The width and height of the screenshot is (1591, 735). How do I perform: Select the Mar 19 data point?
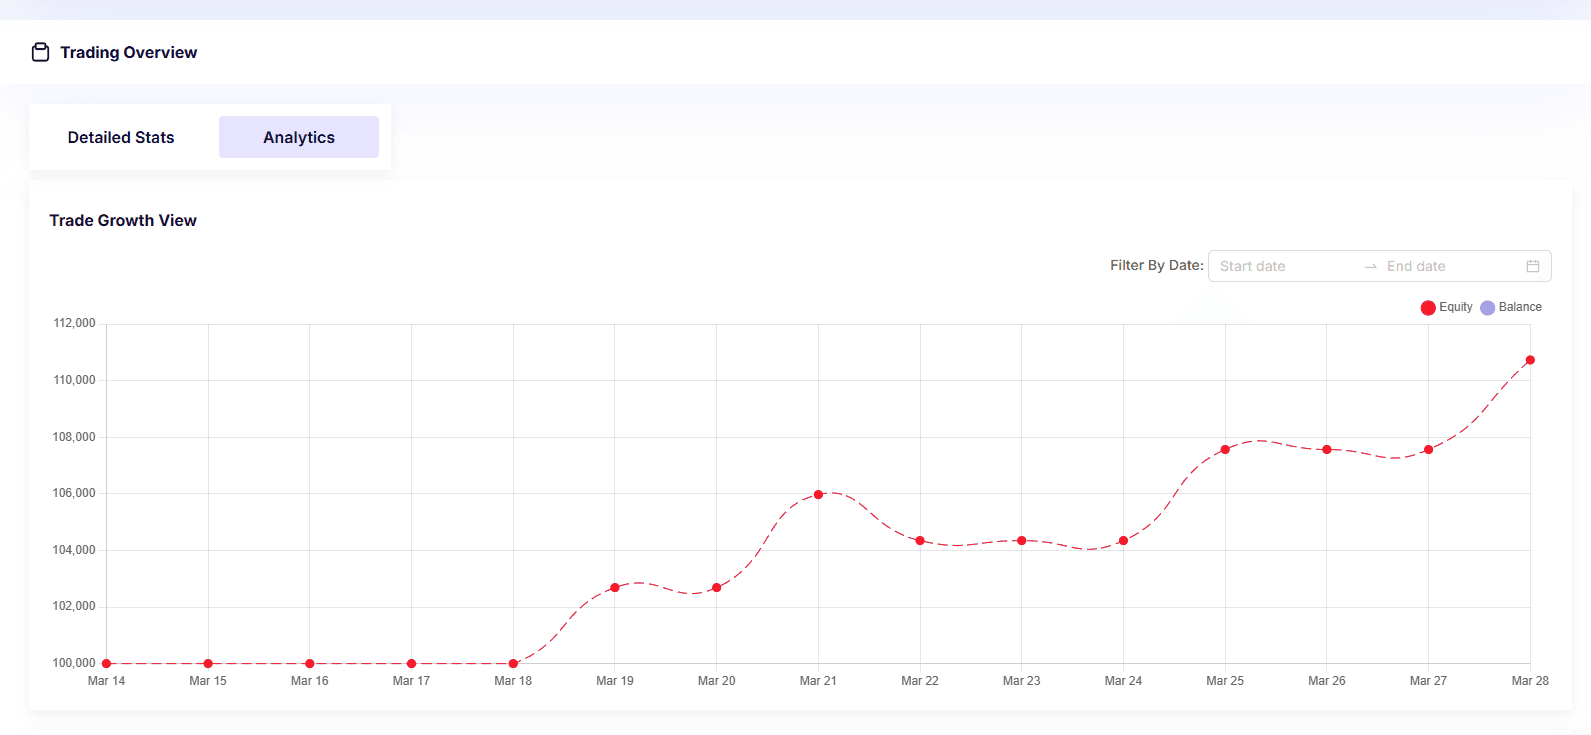(615, 588)
